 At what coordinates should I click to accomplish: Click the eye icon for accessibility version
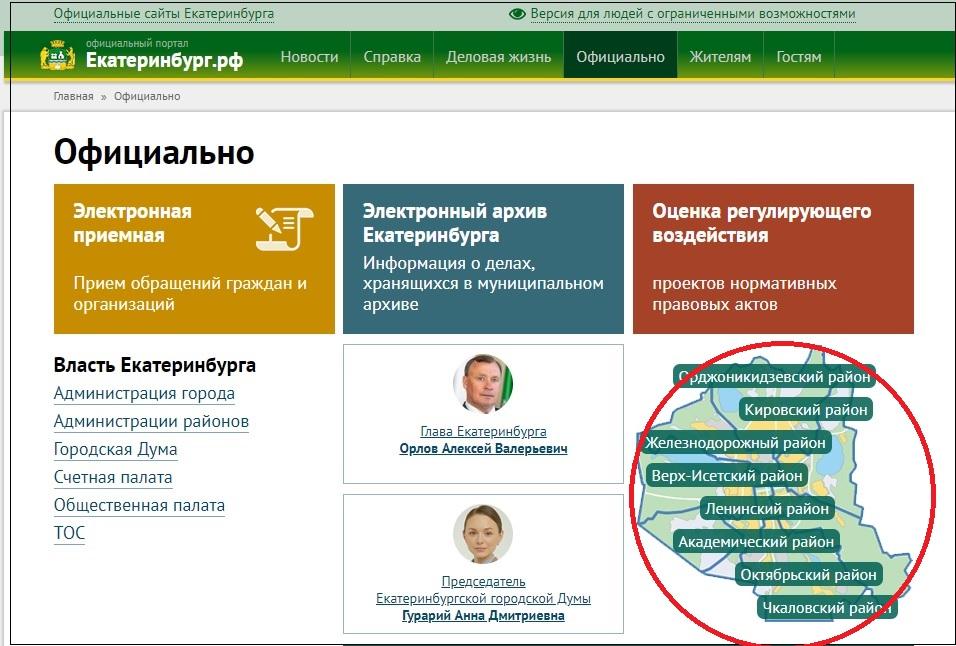pos(517,15)
